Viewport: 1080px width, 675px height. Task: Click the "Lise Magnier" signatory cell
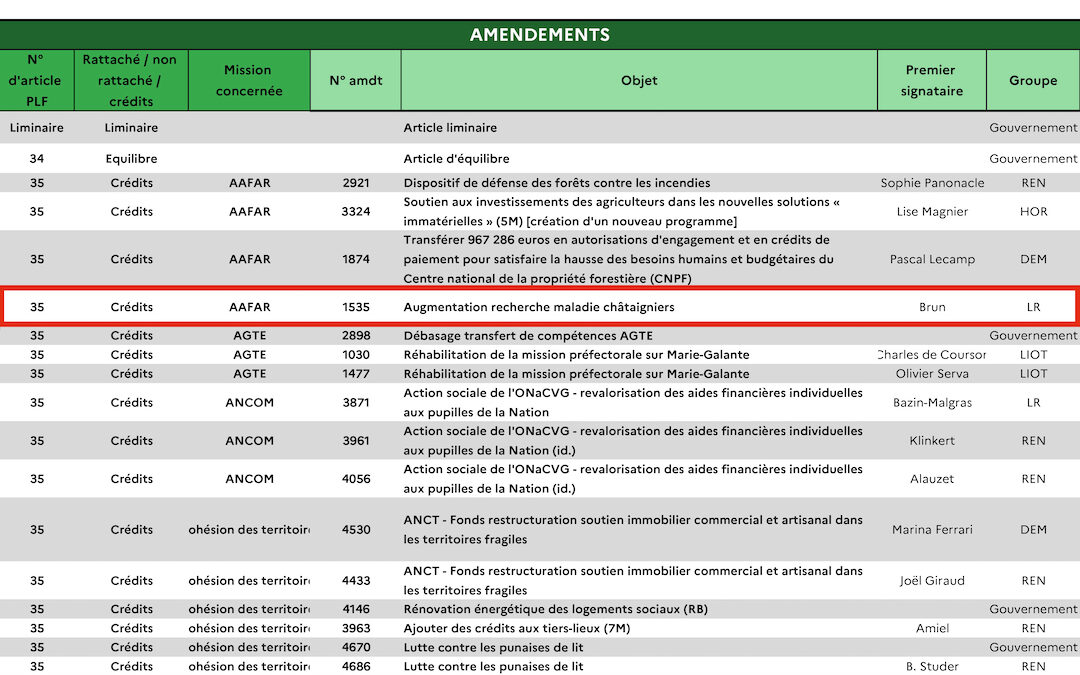[931, 211]
